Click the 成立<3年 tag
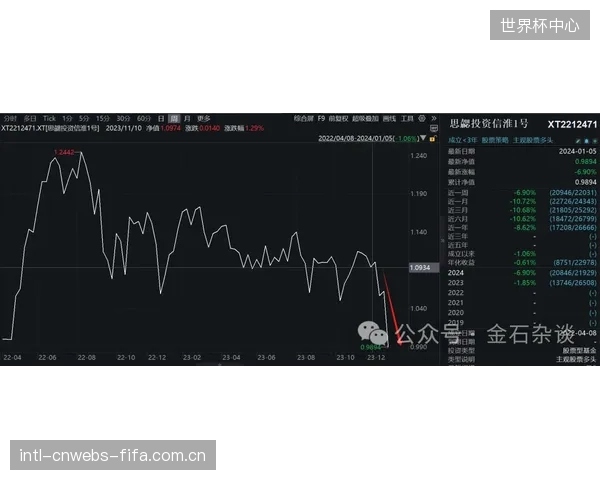Screen dimensions: 600x480 pos(462,140)
